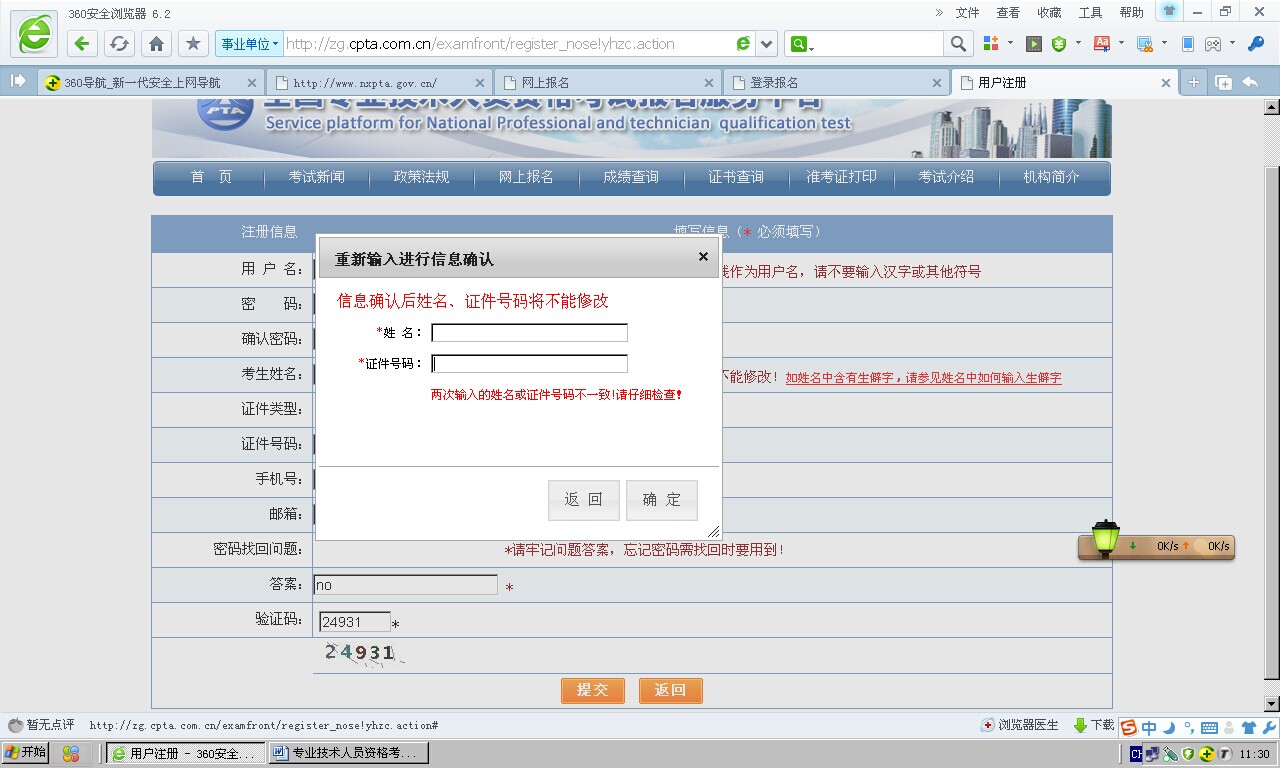
Task: Expand the arrow next to translation icon
Action: (x=1121, y=44)
